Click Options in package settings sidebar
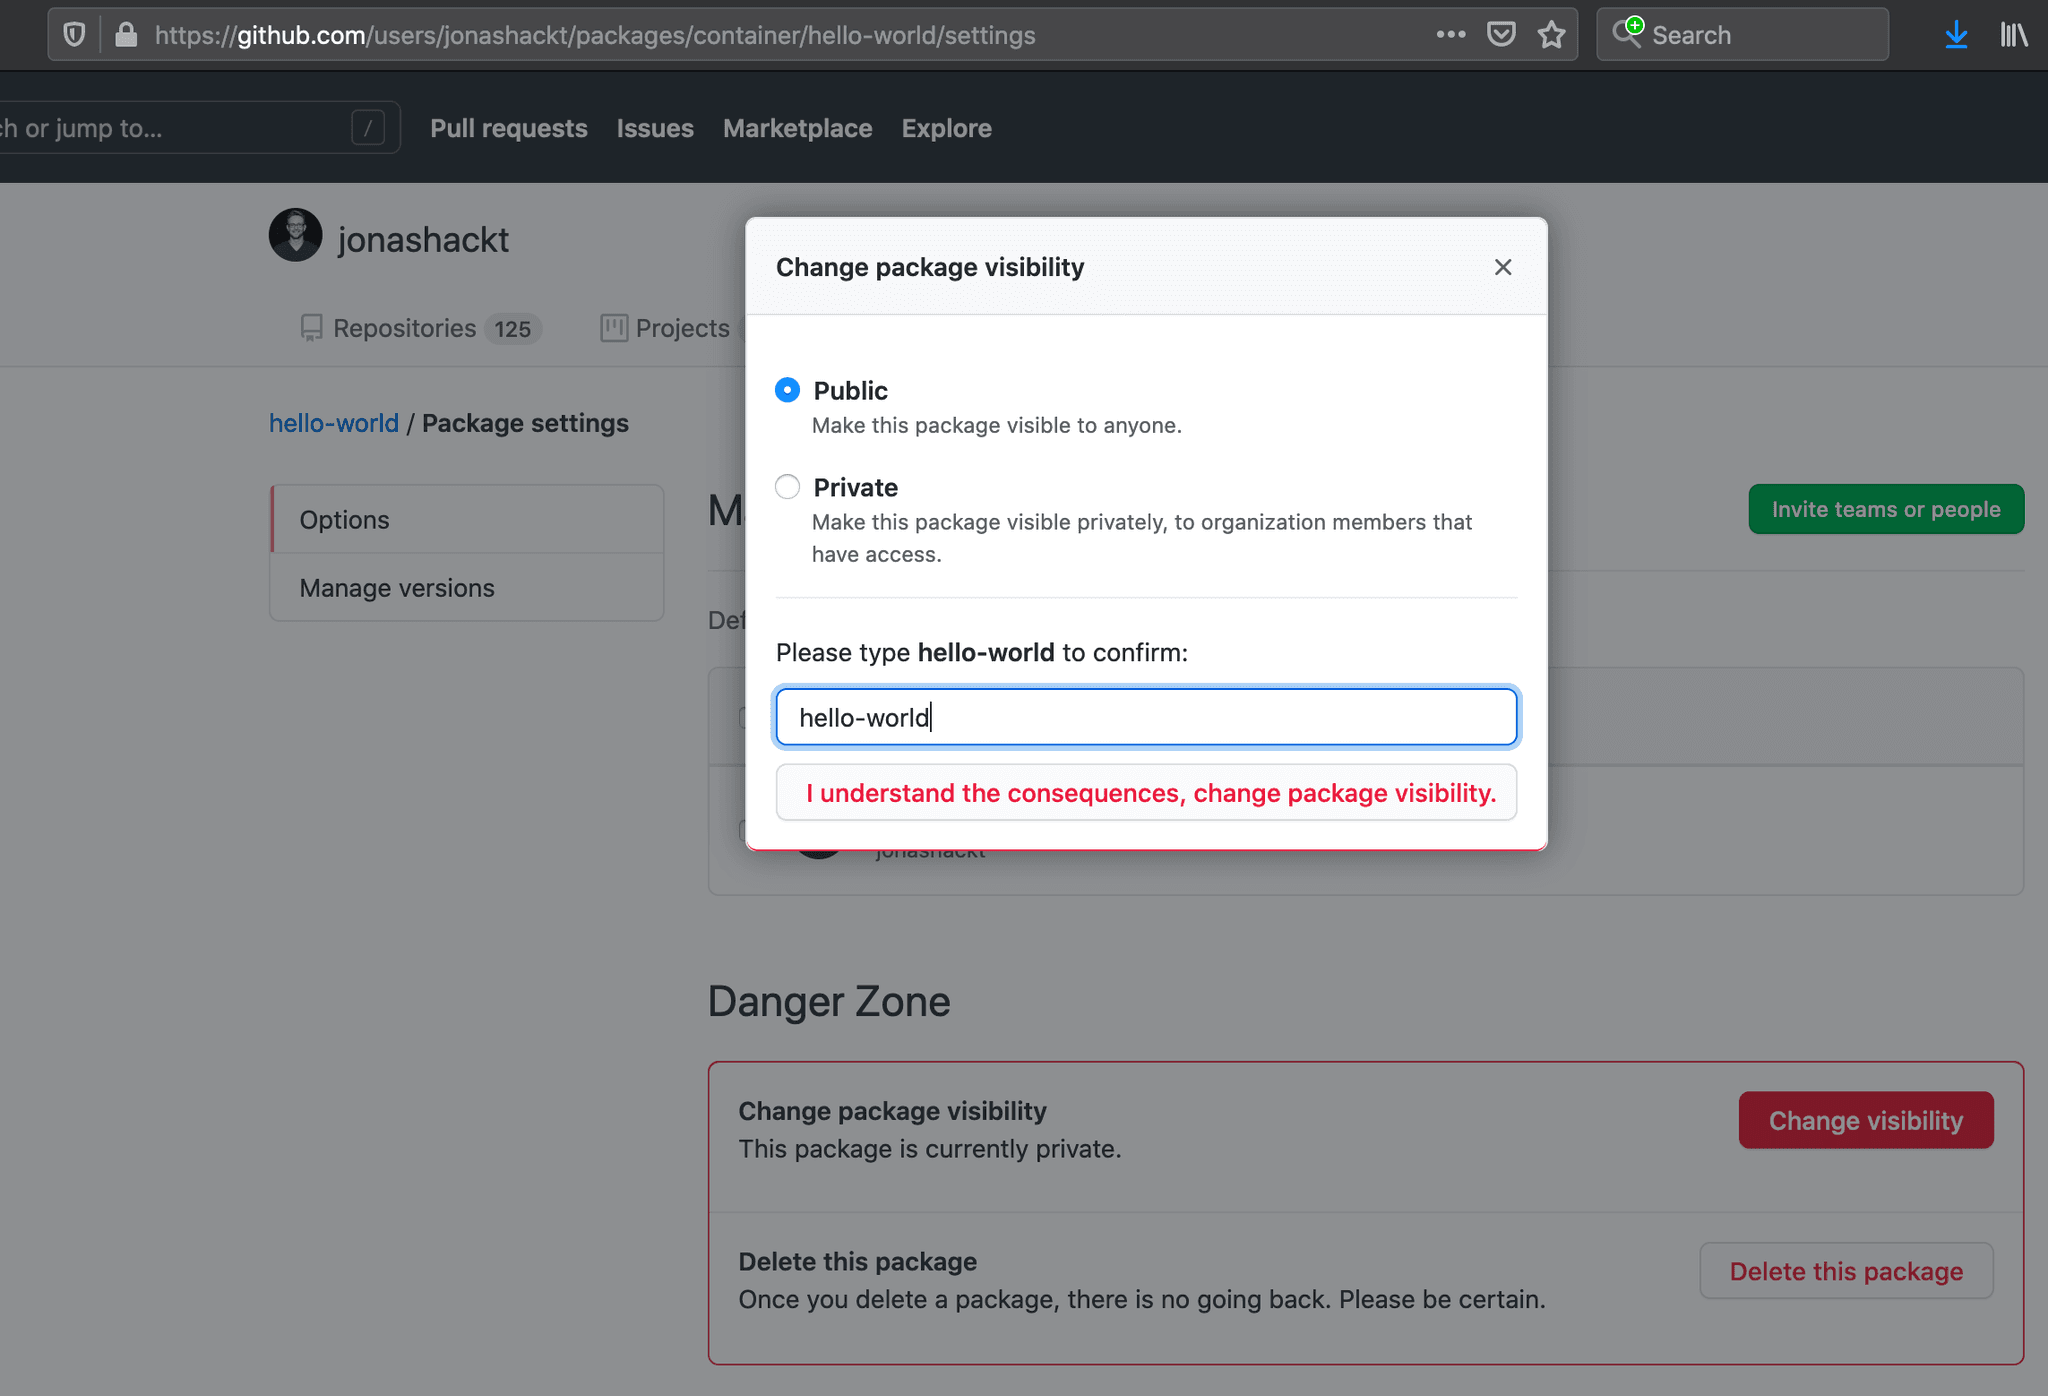Viewport: 2048px width, 1396px height. (x=344, y=518)
